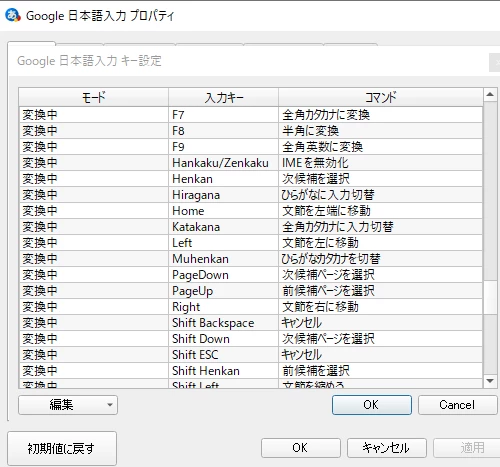The width and height of the screenshot is (500, 467).
Task: Click 変換中 mode cell in the F7 row
Action: click(94, 115)
